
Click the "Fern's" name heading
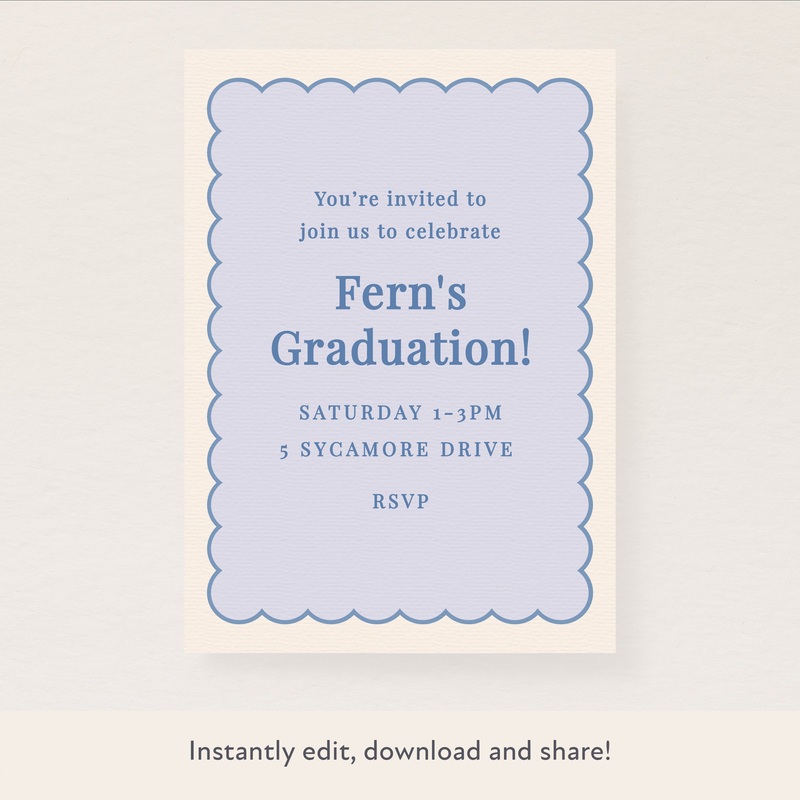coord(400,294)
